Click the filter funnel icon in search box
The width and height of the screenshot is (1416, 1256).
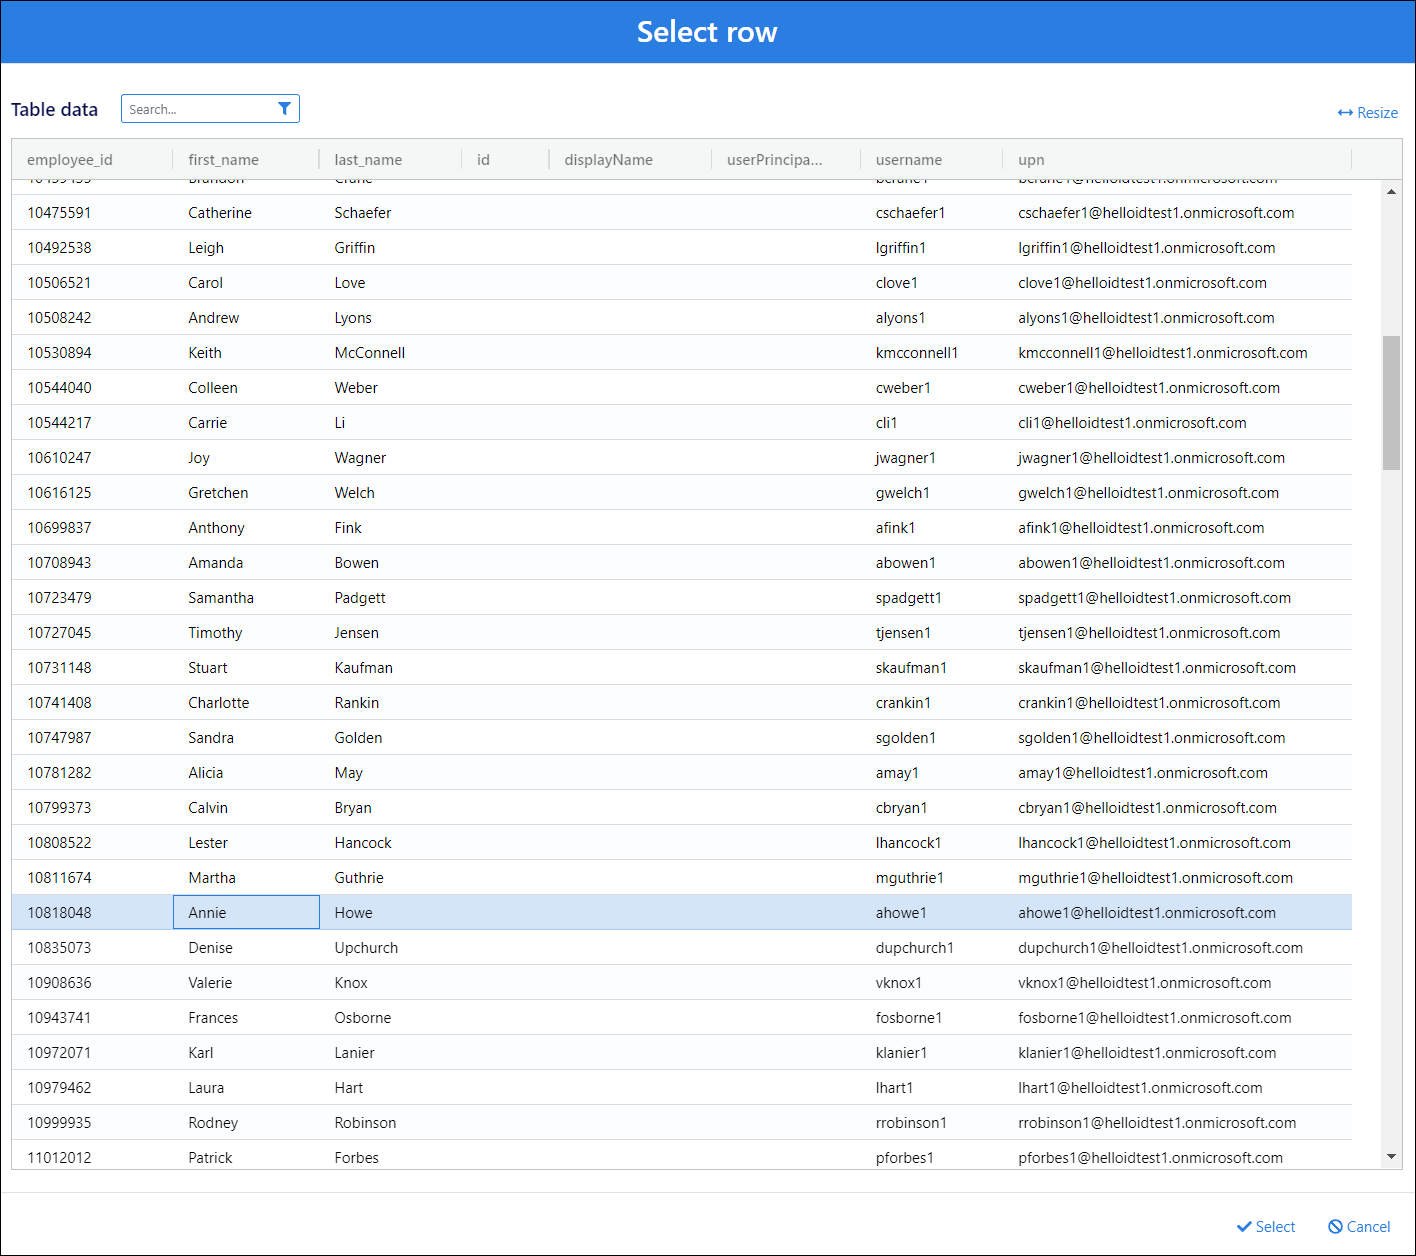(x=284, y=109)
